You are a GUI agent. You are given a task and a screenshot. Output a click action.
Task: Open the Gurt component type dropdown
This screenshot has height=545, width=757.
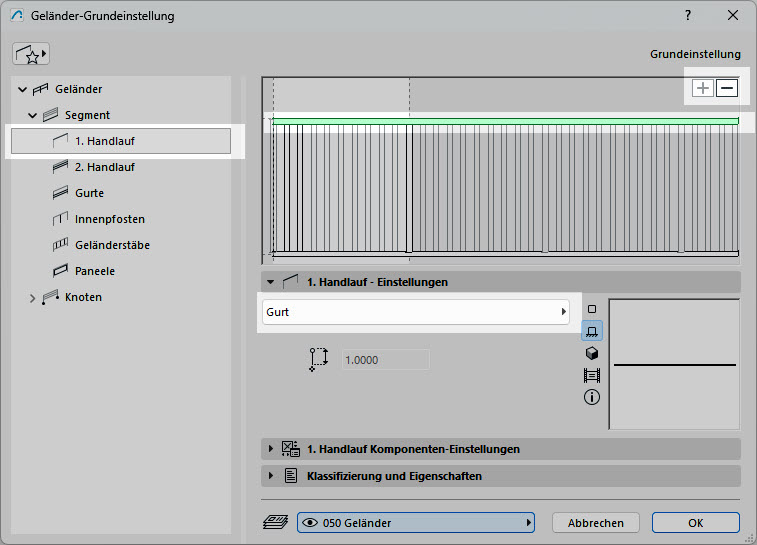click(416, 312)
